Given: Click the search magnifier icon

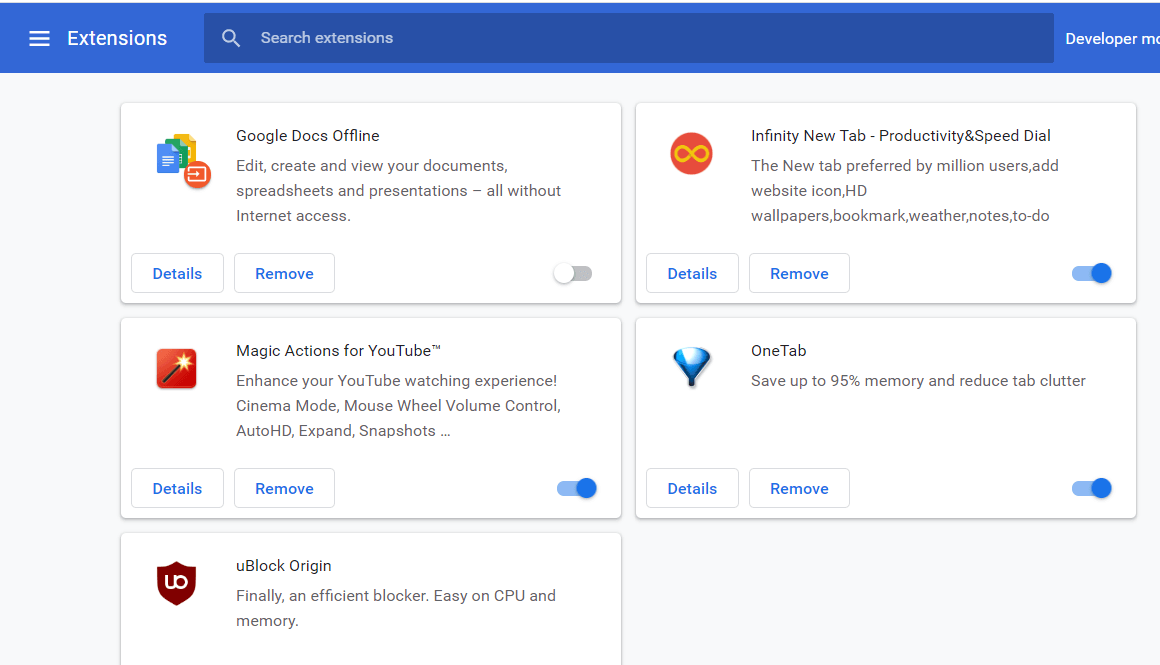Looking at the screenshot, I should click(231, 38).
